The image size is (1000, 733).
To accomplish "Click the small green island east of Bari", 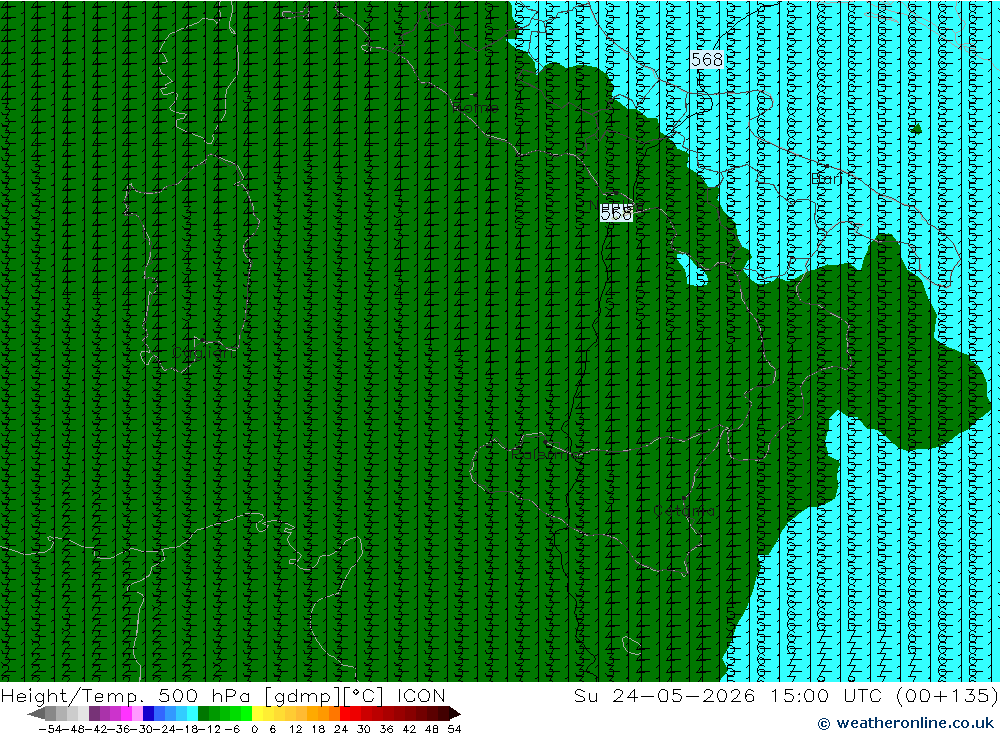I will pyautogui.click(x=917, y=129).
